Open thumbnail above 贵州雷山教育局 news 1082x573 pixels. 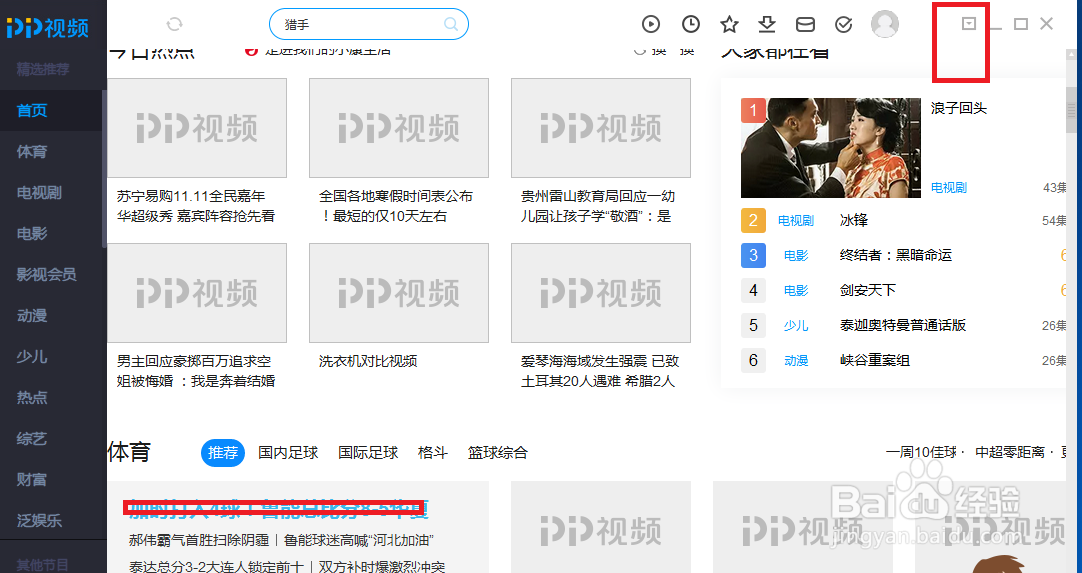pos(601,128)
